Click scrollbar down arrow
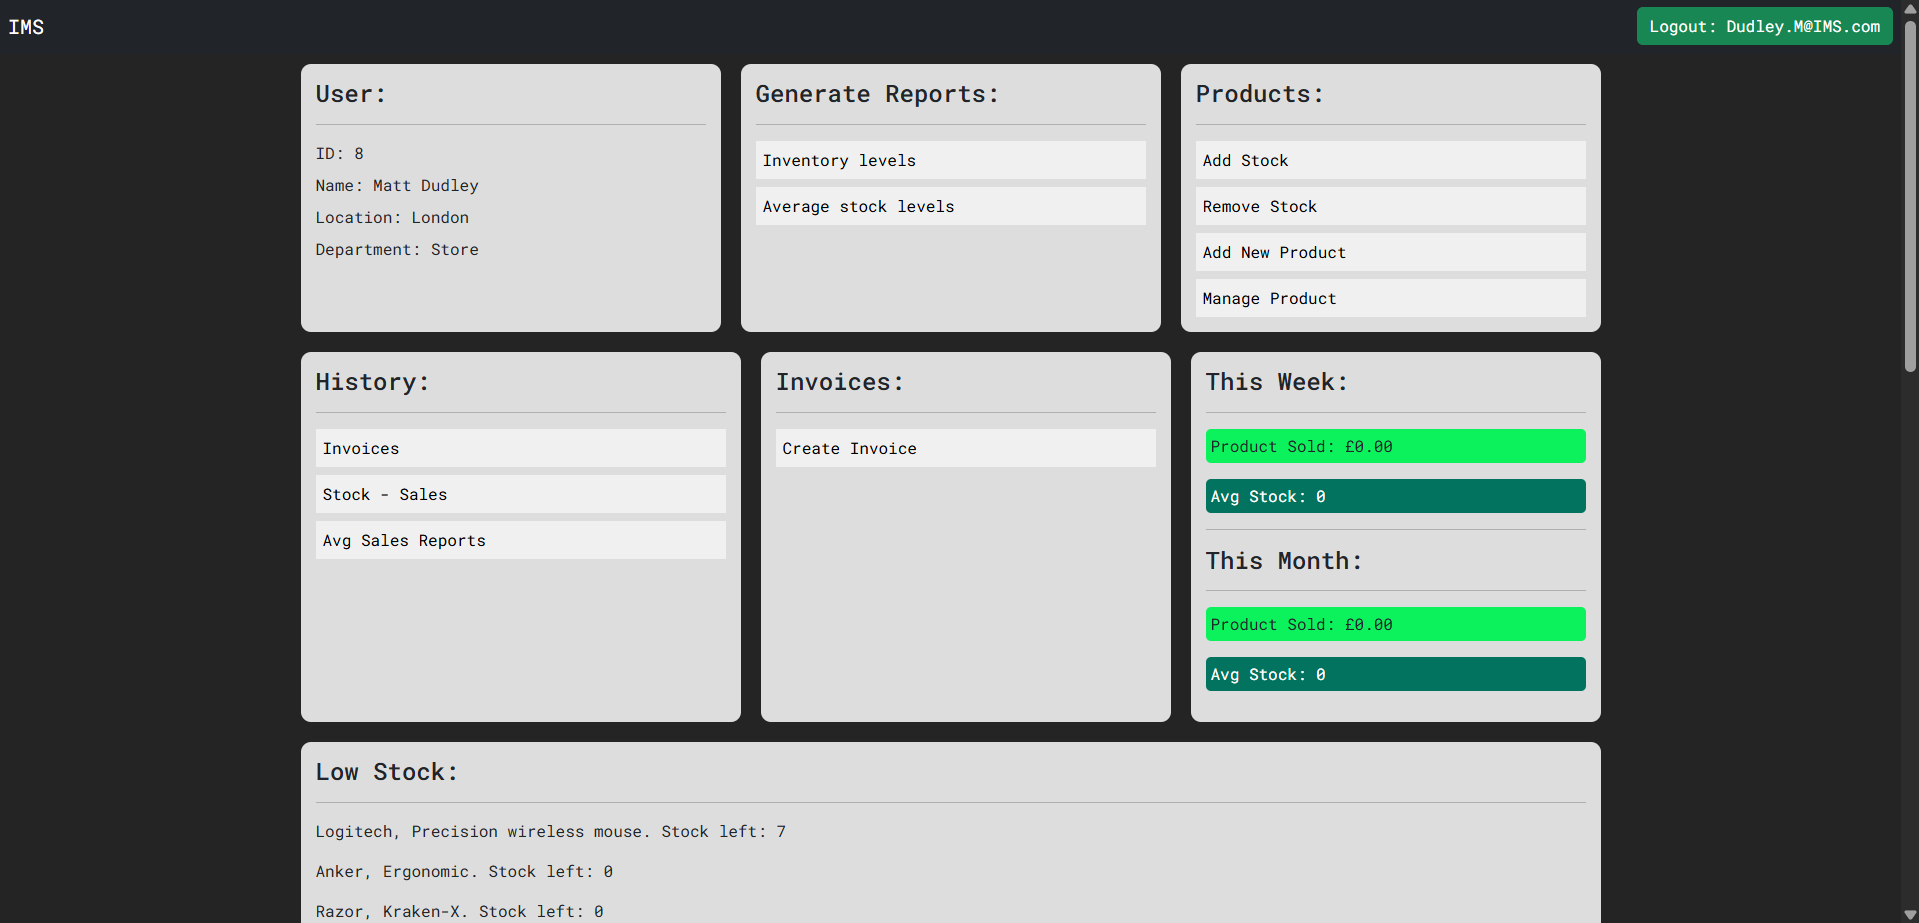The image size is (1919, 923). (x=1910, y=915)
